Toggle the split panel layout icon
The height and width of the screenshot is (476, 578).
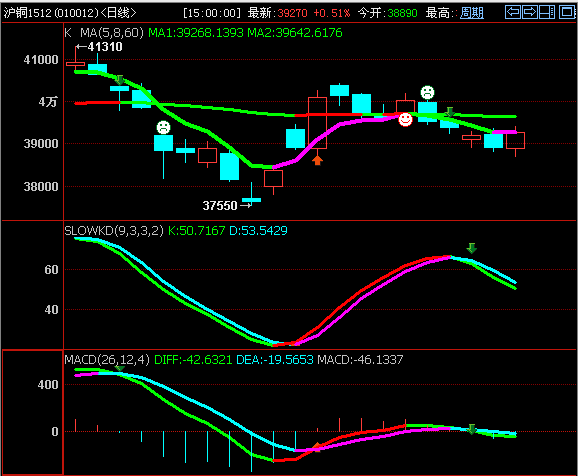(547, 12)
